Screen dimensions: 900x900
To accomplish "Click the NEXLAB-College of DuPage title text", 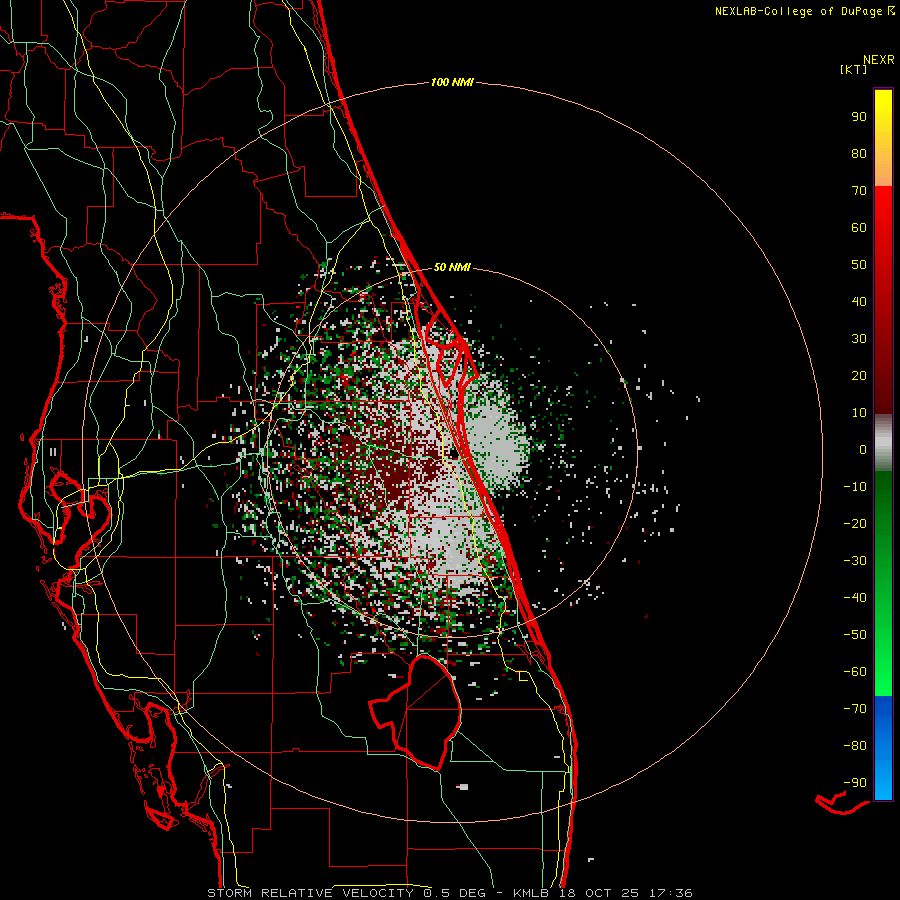I will coord(804,11).
